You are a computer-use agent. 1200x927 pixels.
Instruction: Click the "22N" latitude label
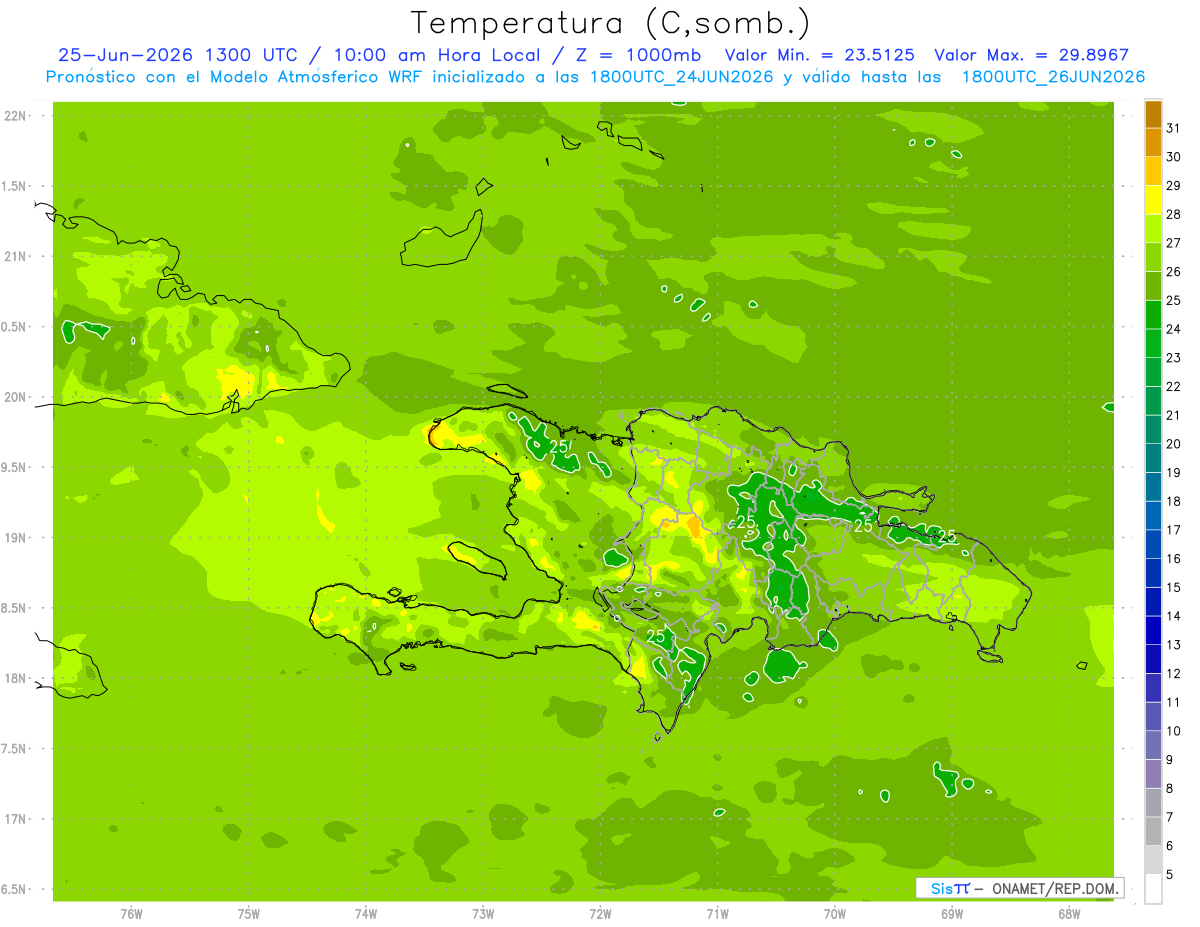click(15, 115)
